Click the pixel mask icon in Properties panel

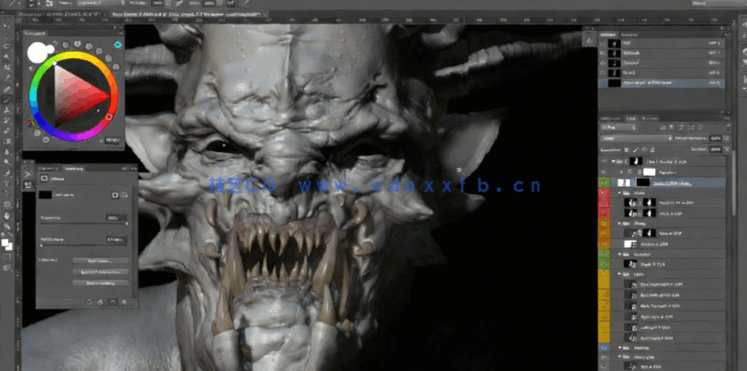(x=115, y=195)
